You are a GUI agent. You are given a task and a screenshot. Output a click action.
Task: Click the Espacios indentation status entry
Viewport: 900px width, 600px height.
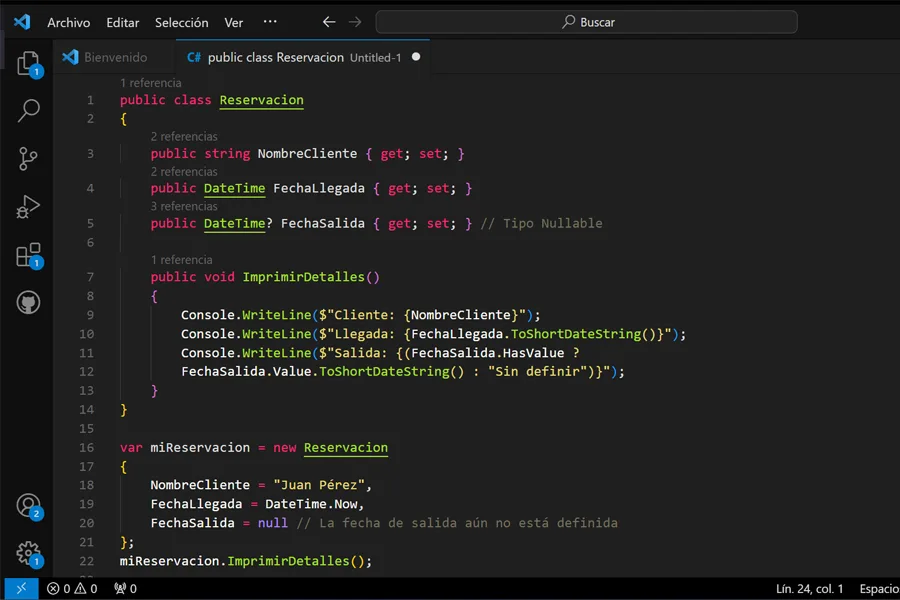click(879, 589)
